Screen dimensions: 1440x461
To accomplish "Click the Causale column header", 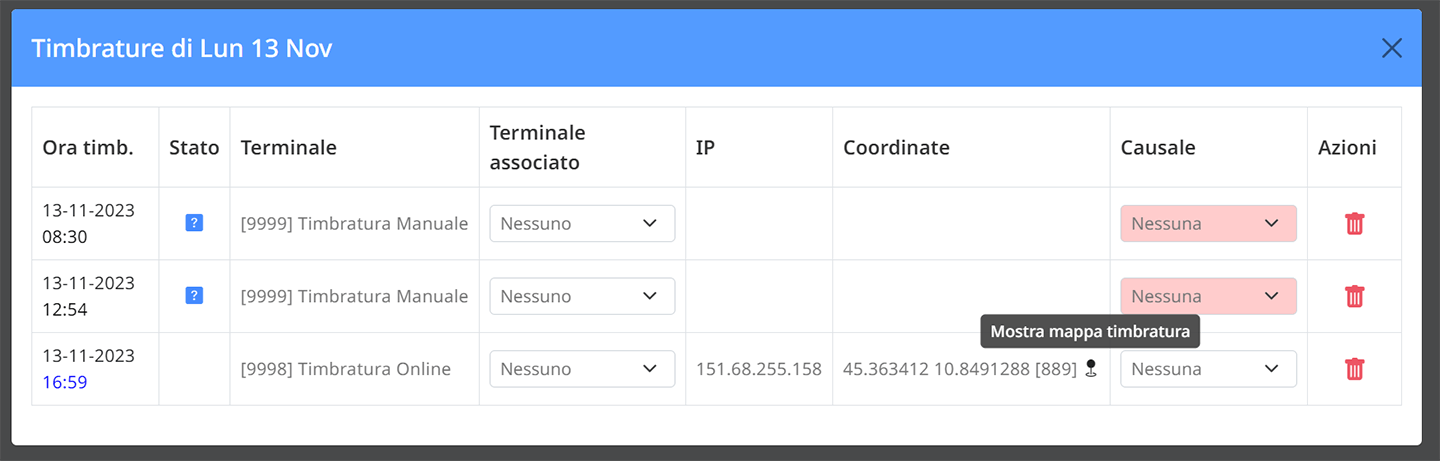I will (1158, 148).
